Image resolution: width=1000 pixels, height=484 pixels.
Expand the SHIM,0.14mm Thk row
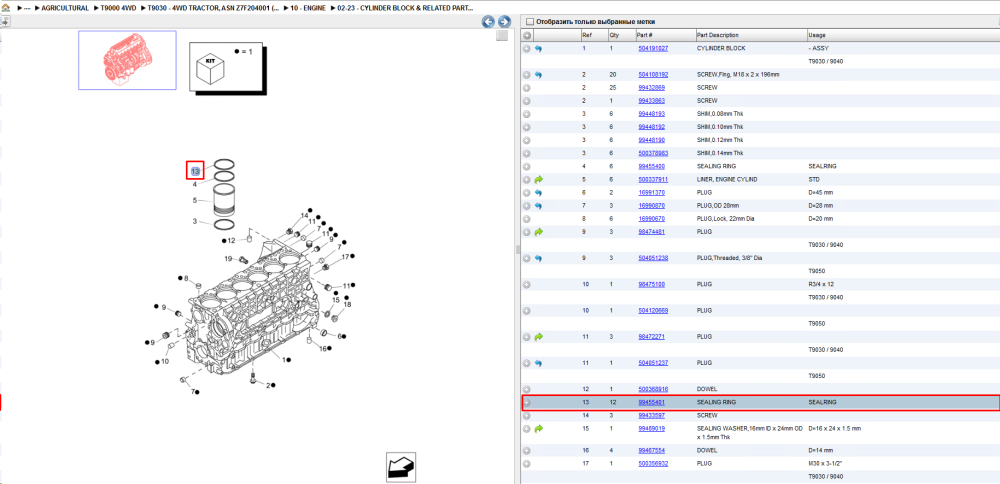(x=527, y=153)
